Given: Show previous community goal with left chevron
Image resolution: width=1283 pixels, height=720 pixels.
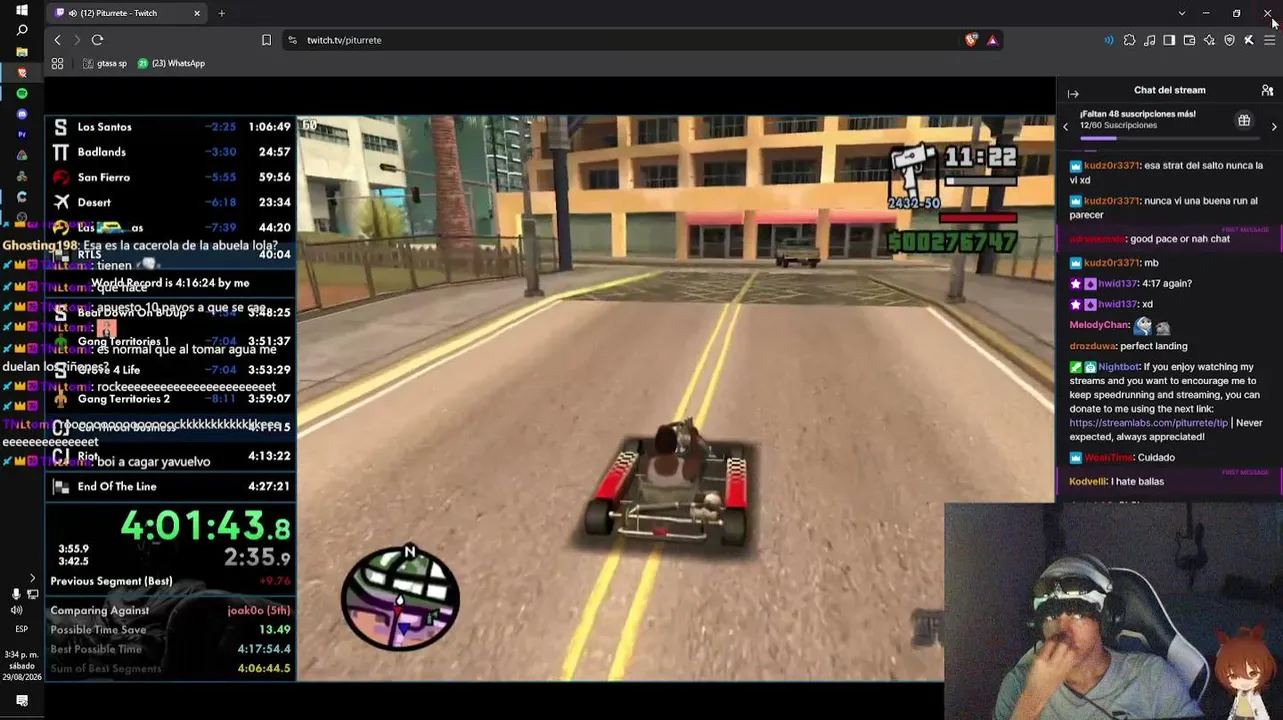Looking at the screenshot, I should coord(1065,126).
